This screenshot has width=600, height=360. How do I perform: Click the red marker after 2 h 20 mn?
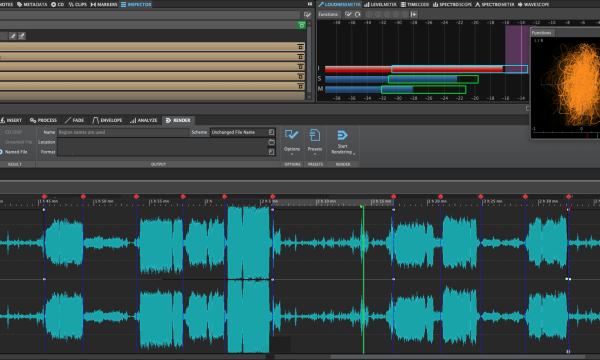tap(440, 196)
